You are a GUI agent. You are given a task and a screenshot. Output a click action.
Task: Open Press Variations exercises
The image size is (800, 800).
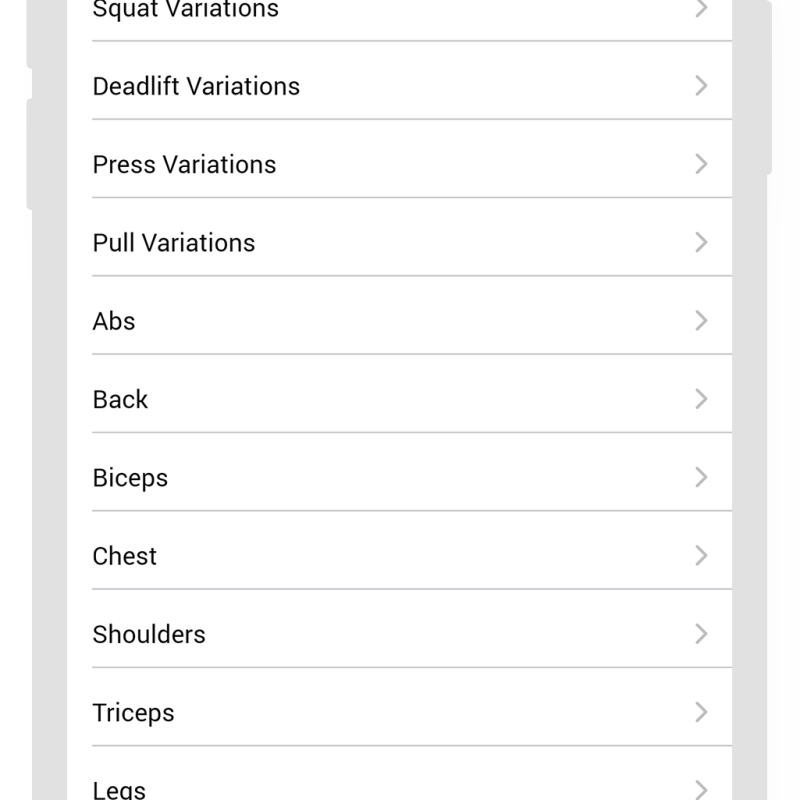400,164
